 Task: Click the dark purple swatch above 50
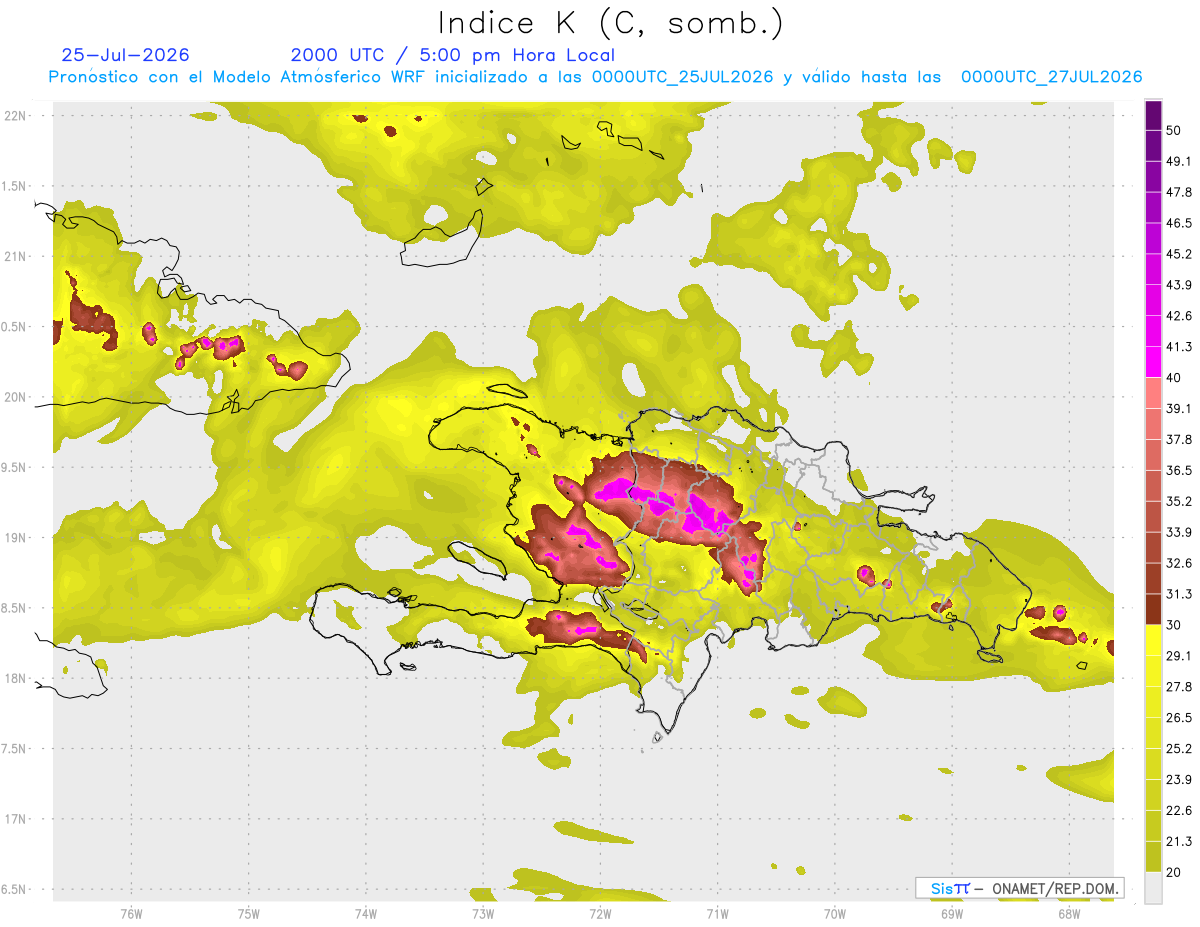(x=1153, y=115)
